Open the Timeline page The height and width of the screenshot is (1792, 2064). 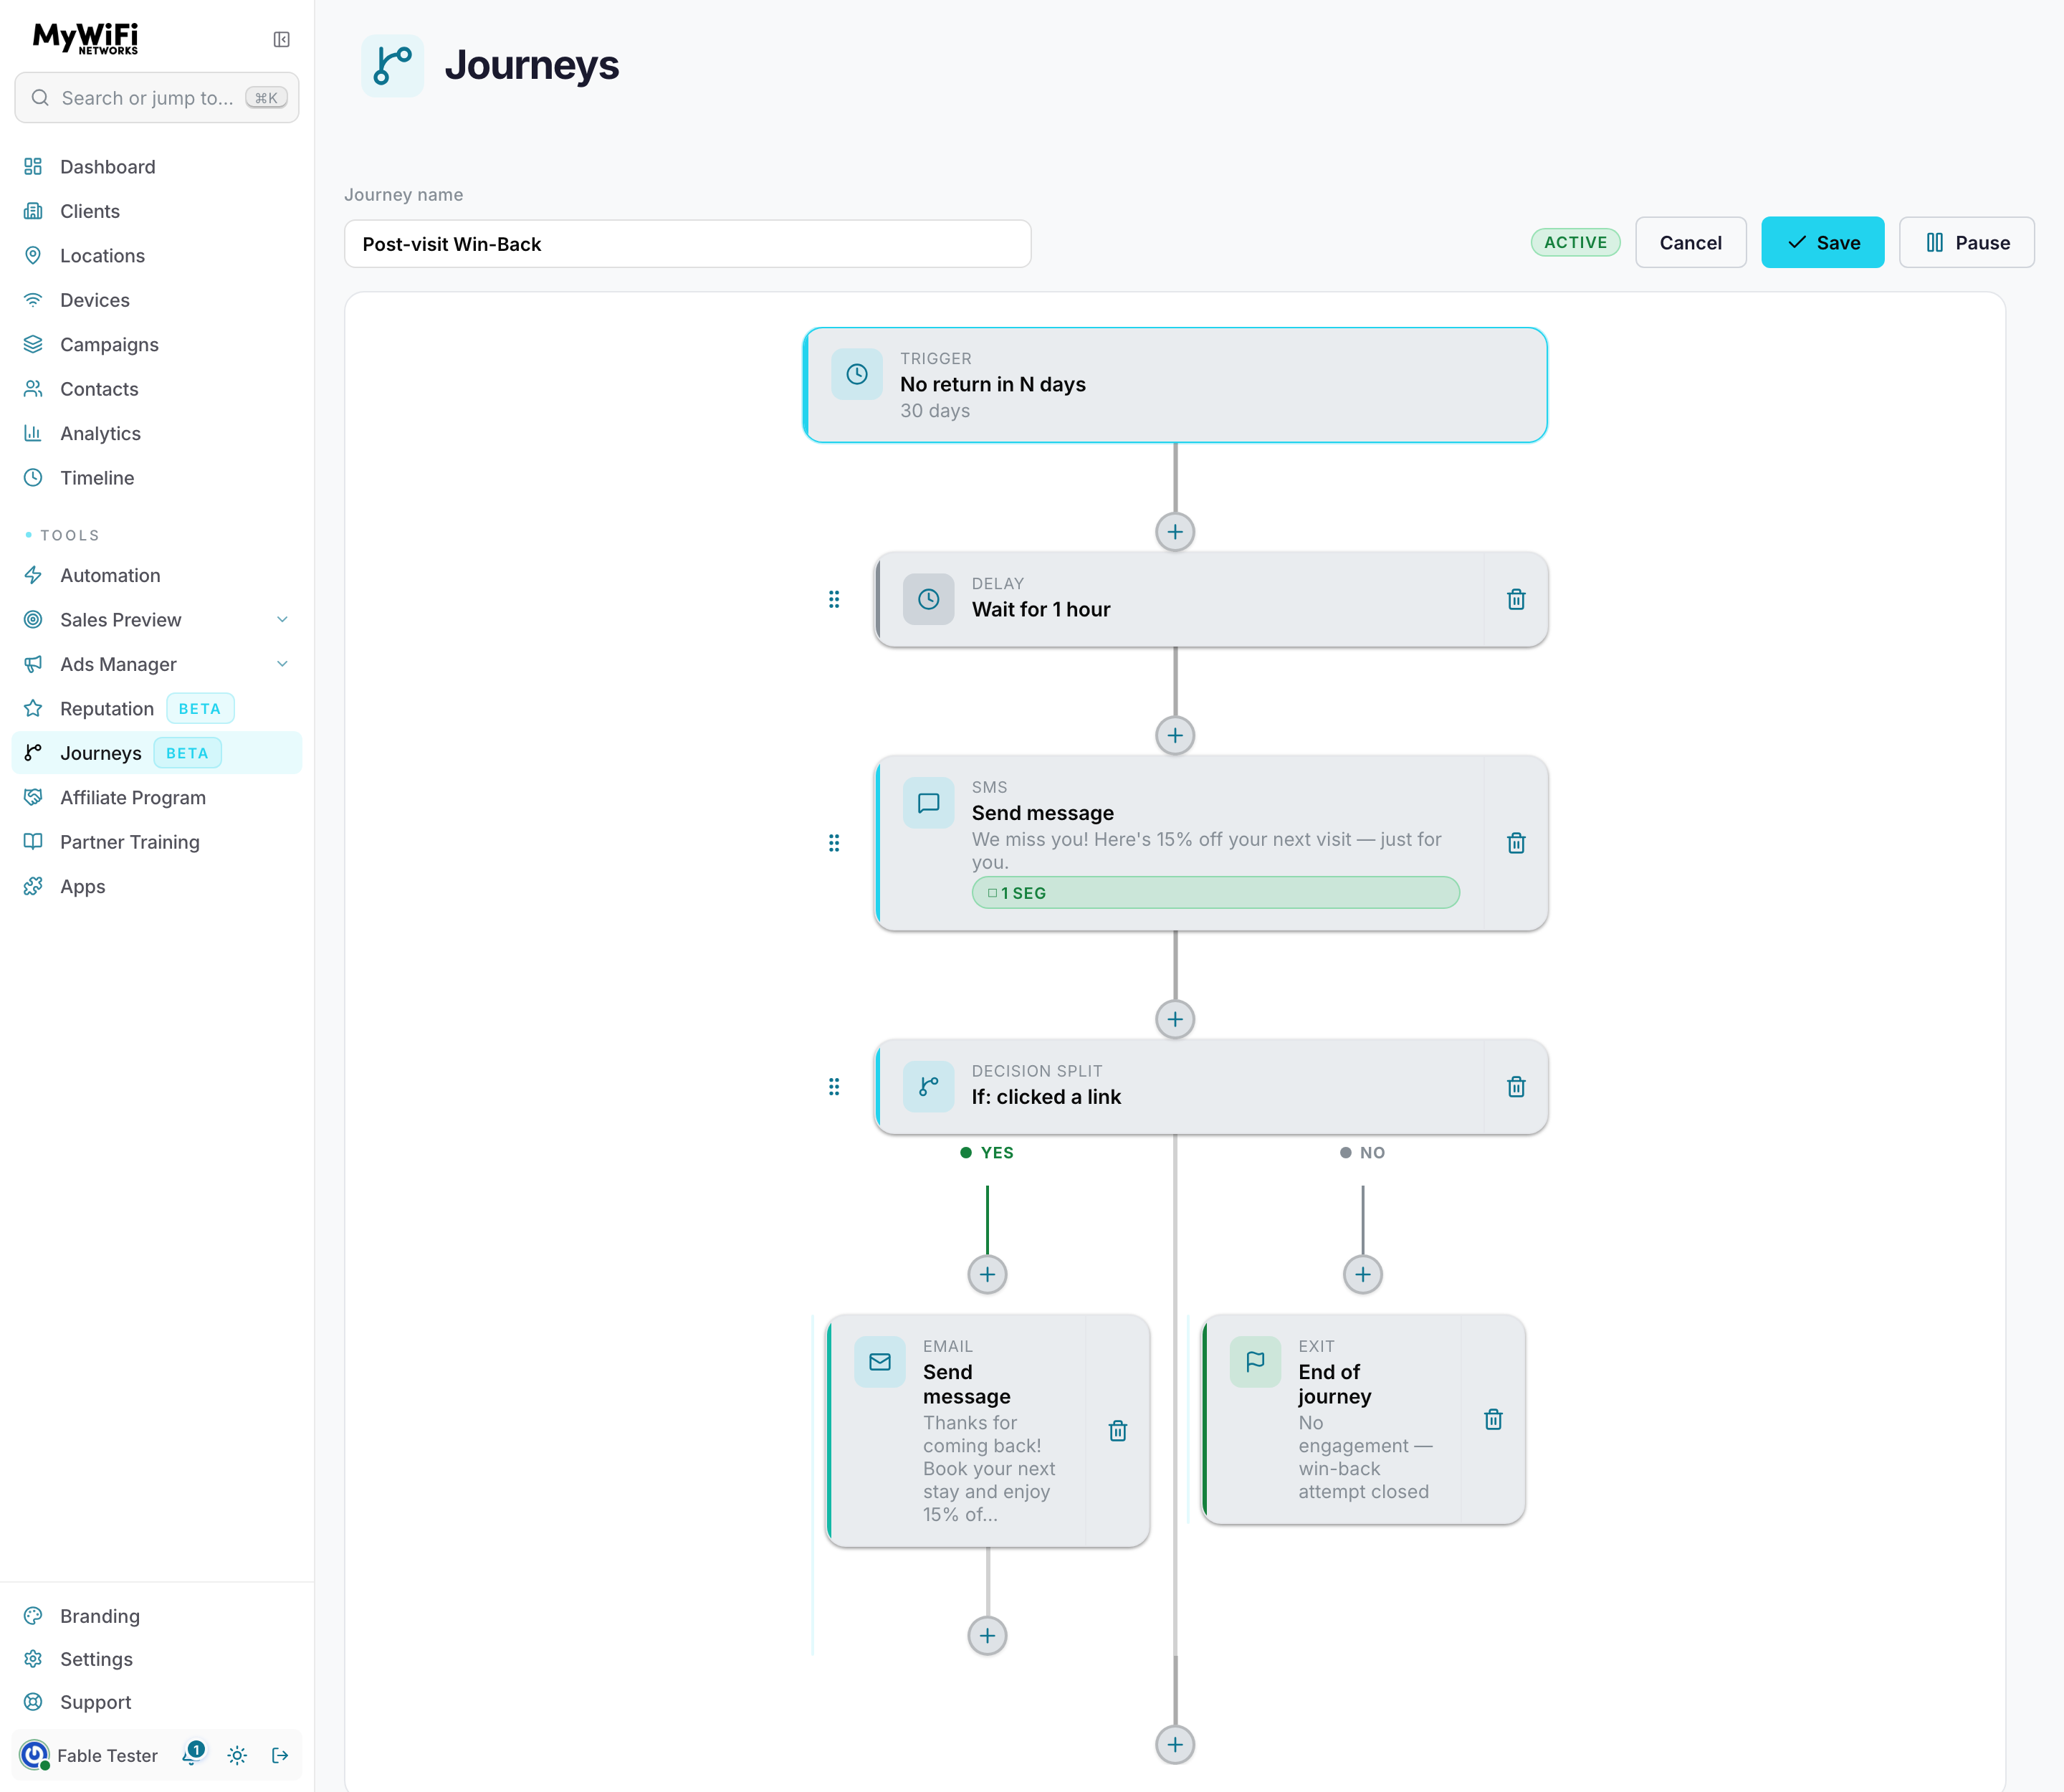click(x=157, y=478)
